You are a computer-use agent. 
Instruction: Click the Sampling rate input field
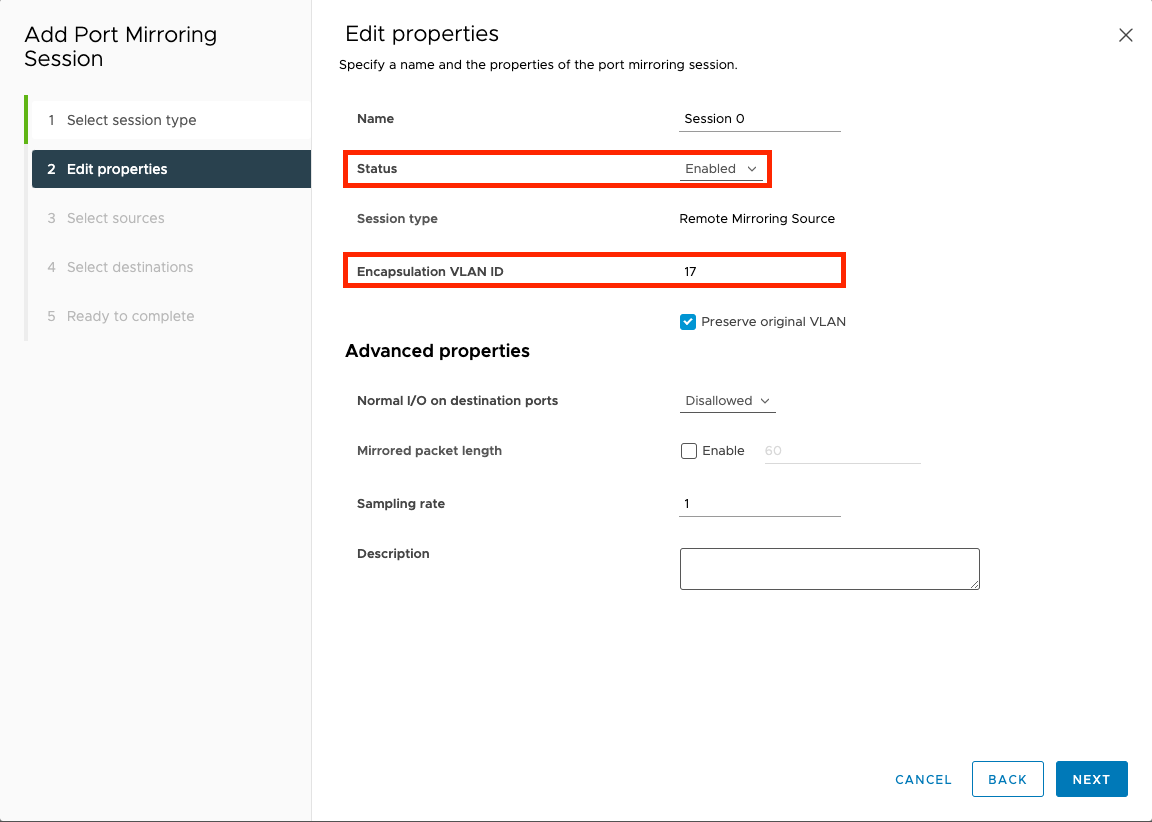[759, 503]
